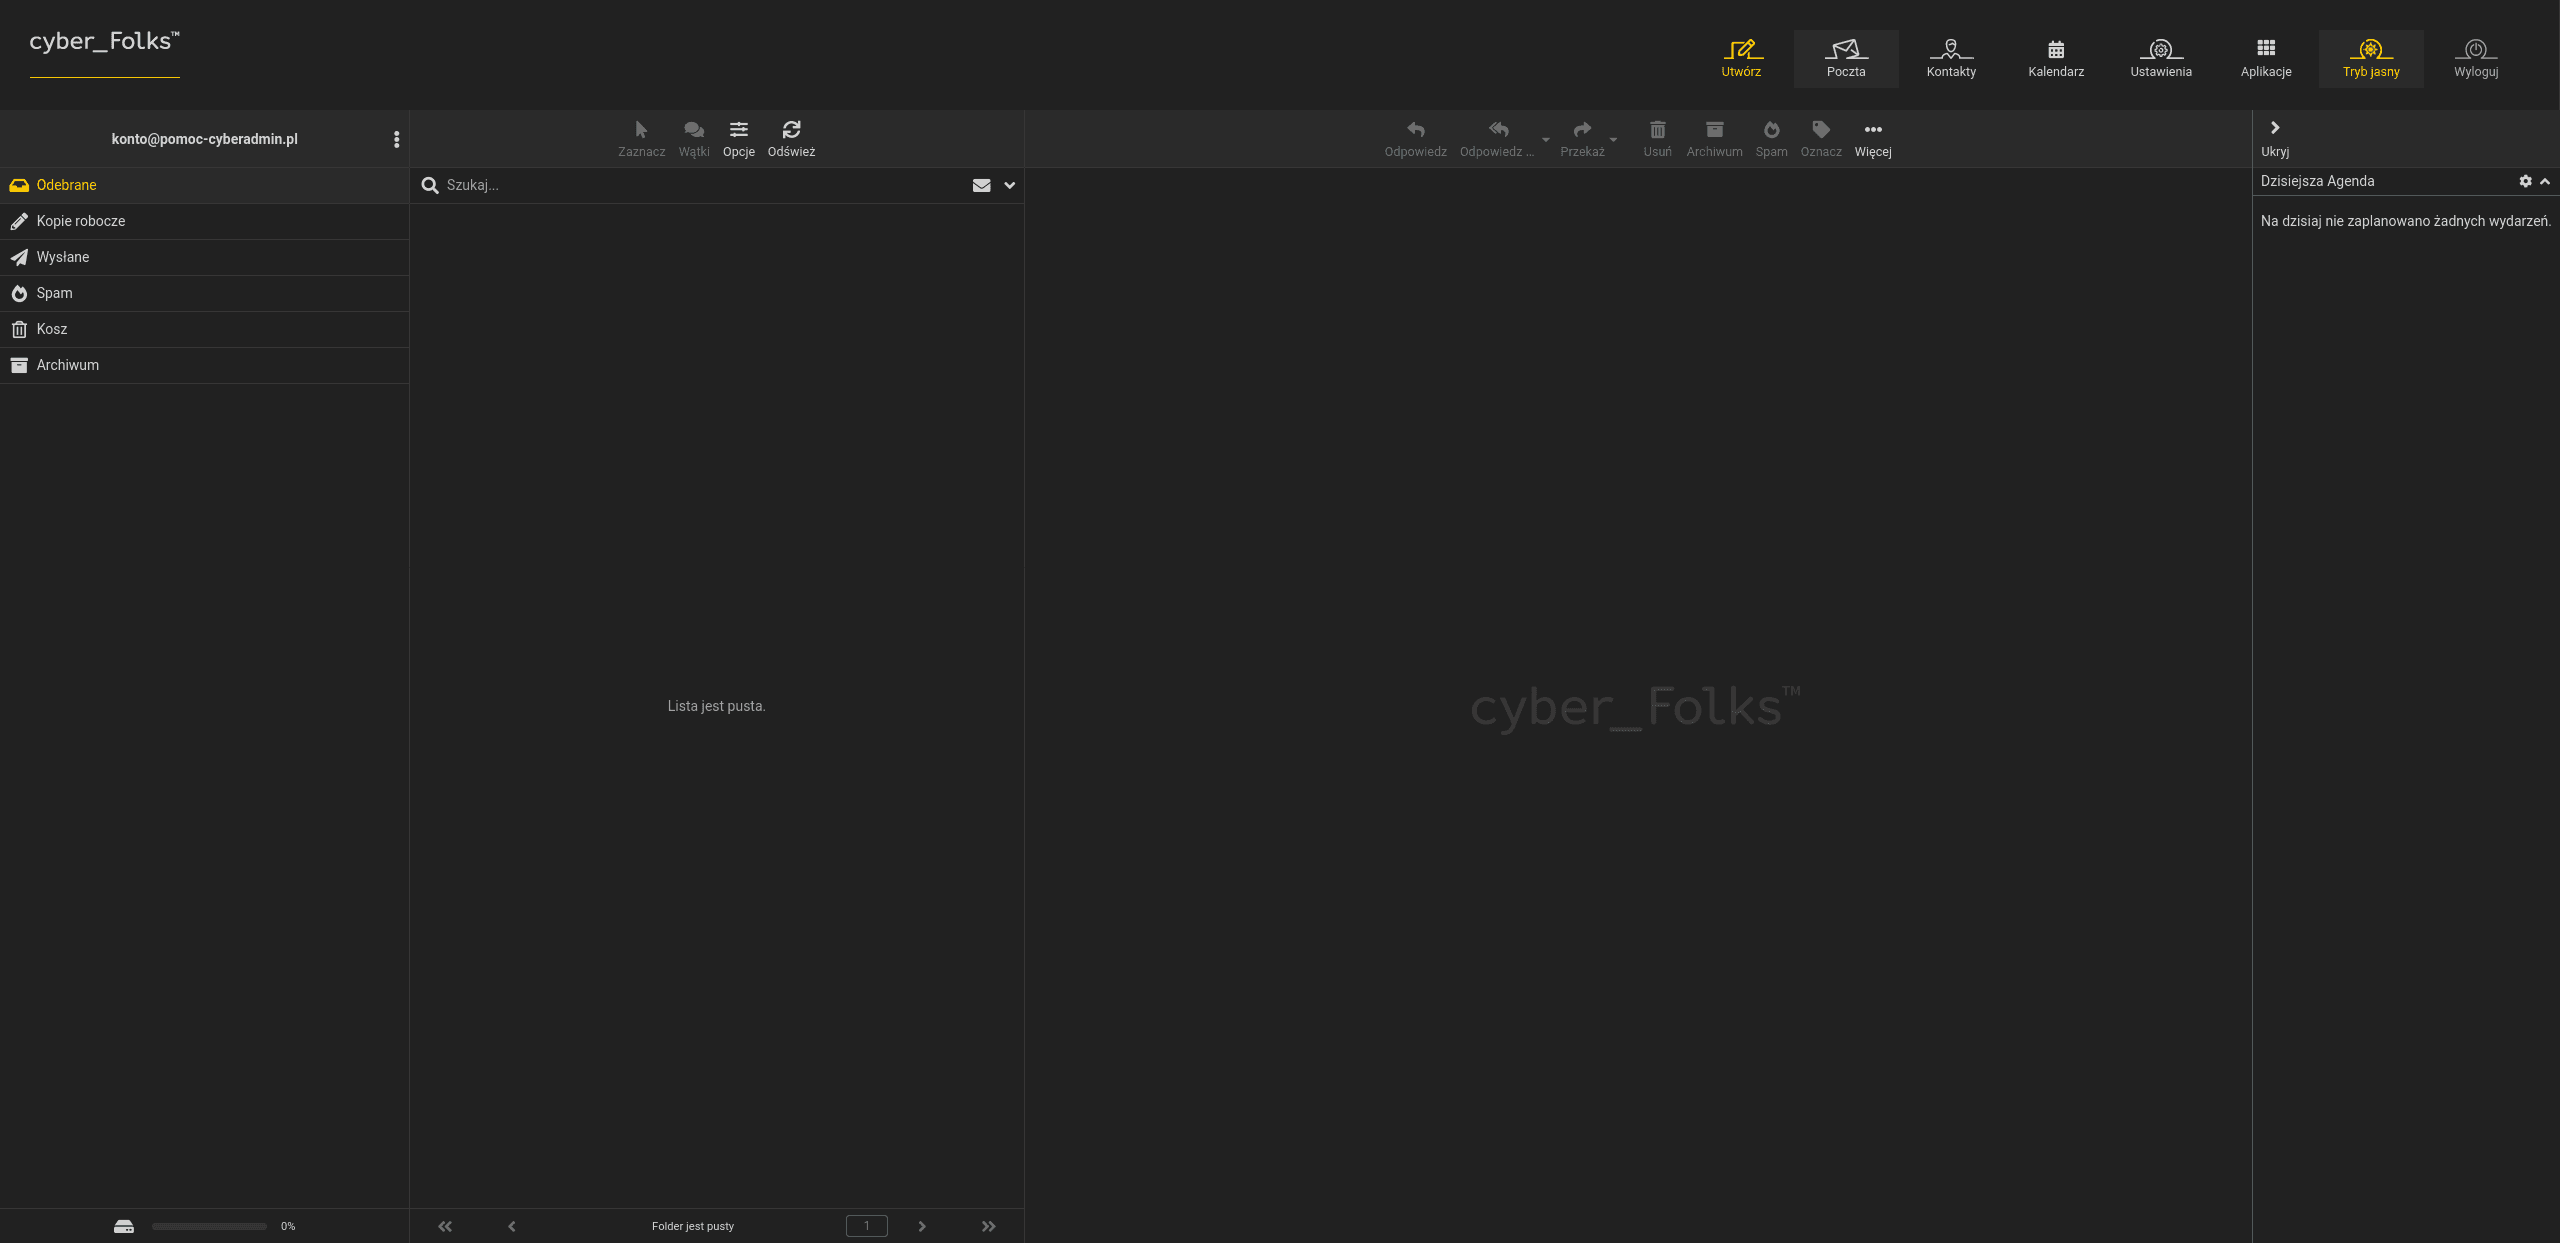Hide the agenda panel with Ukryj
2560x1243 pixels.
(2275, 138)
